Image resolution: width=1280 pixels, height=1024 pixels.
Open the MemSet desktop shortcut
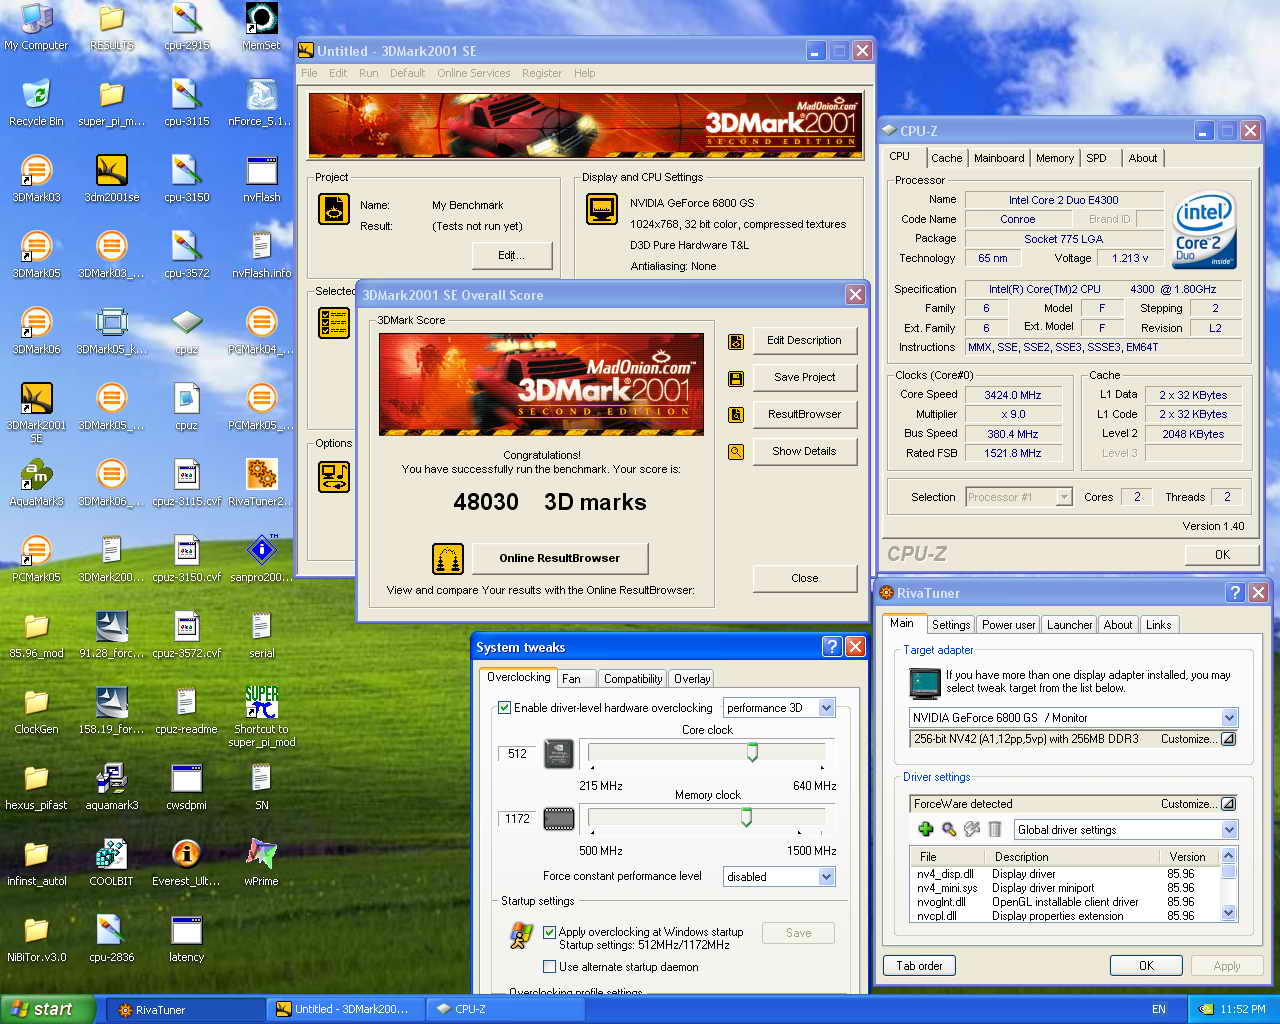pos(261,27)
